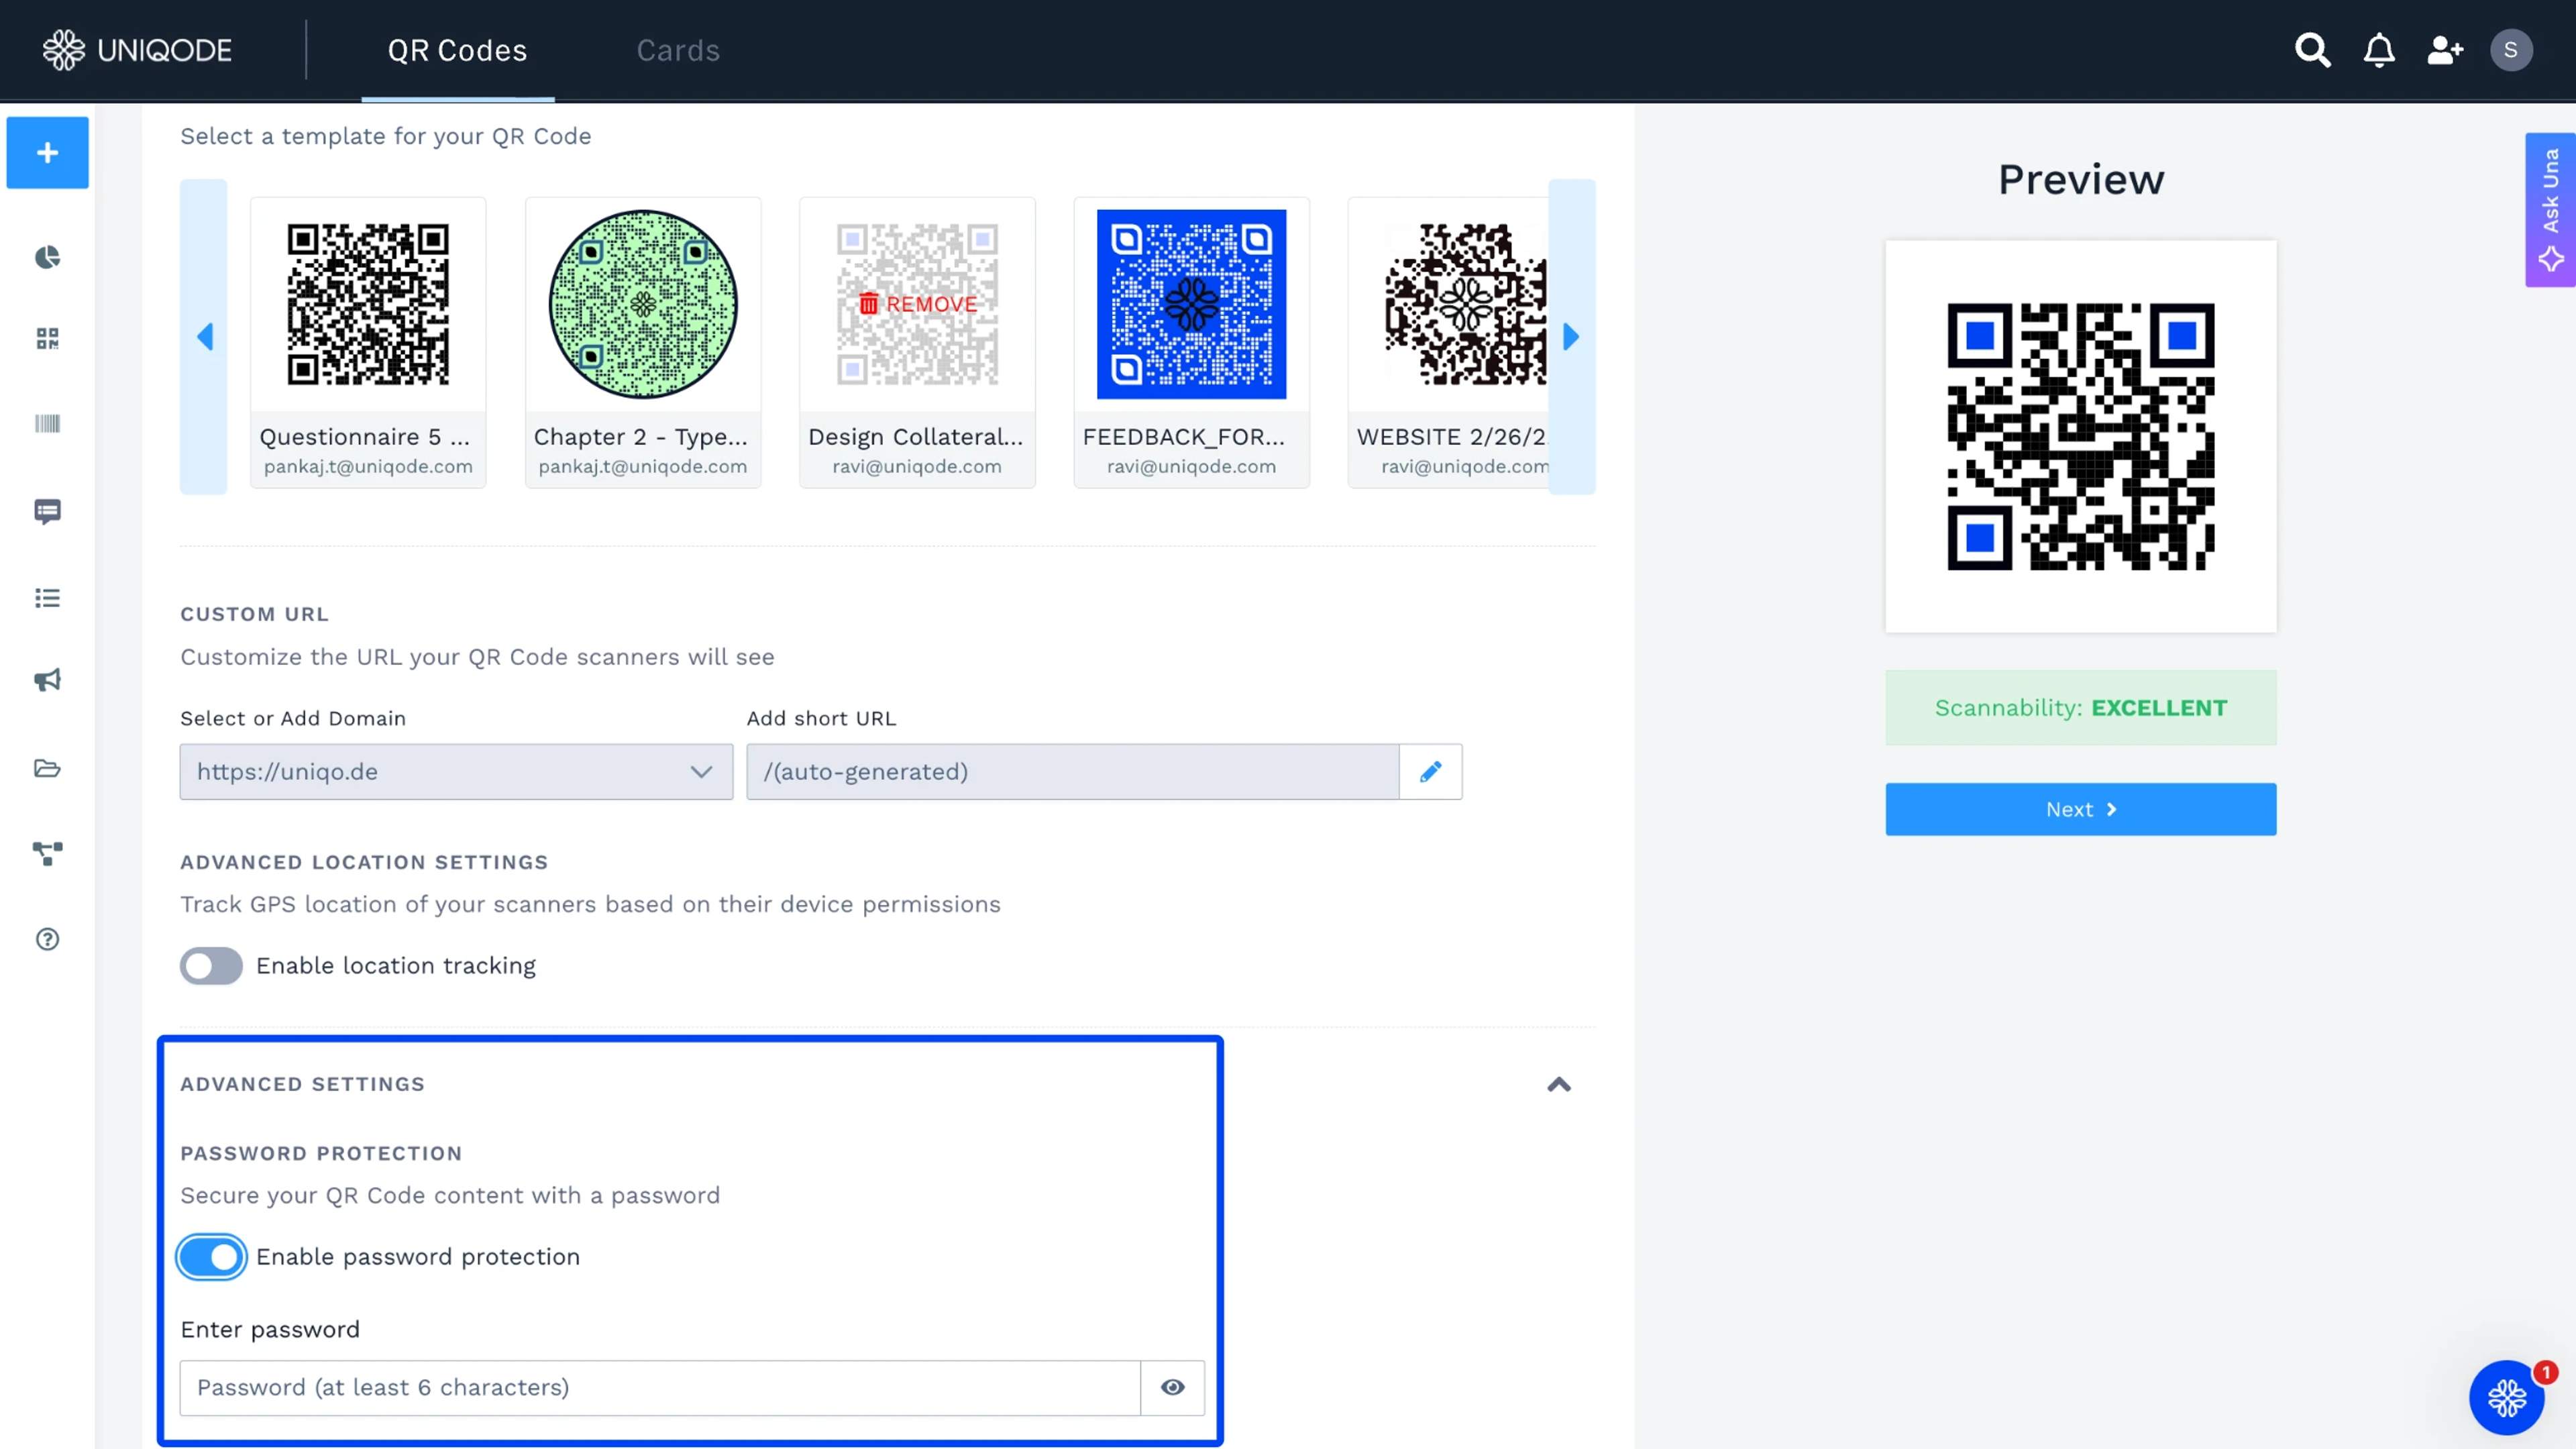This screenshot has width=2576, height=1449.
Task: Open folder sidebar icon
Action: coord(48,768)
